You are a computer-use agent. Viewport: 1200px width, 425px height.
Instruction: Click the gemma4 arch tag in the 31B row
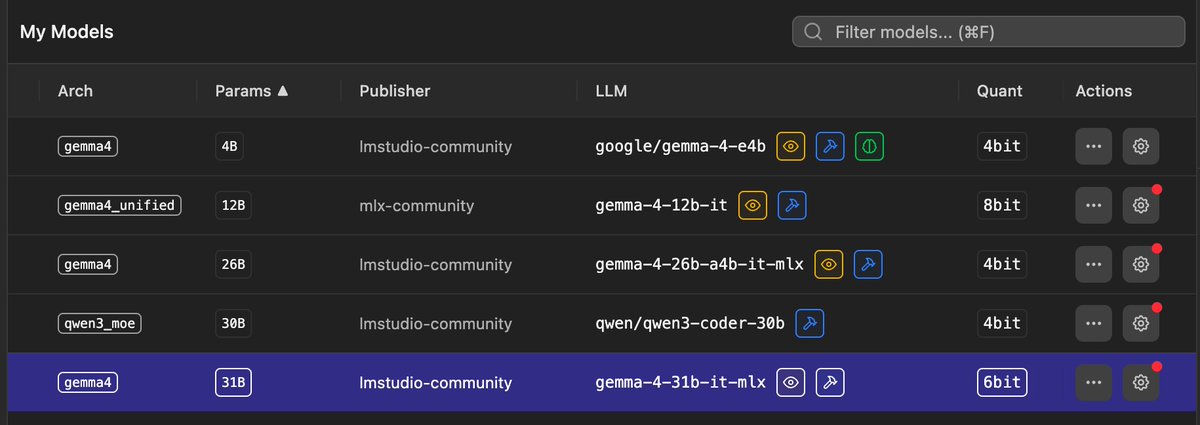click(88, 382)
